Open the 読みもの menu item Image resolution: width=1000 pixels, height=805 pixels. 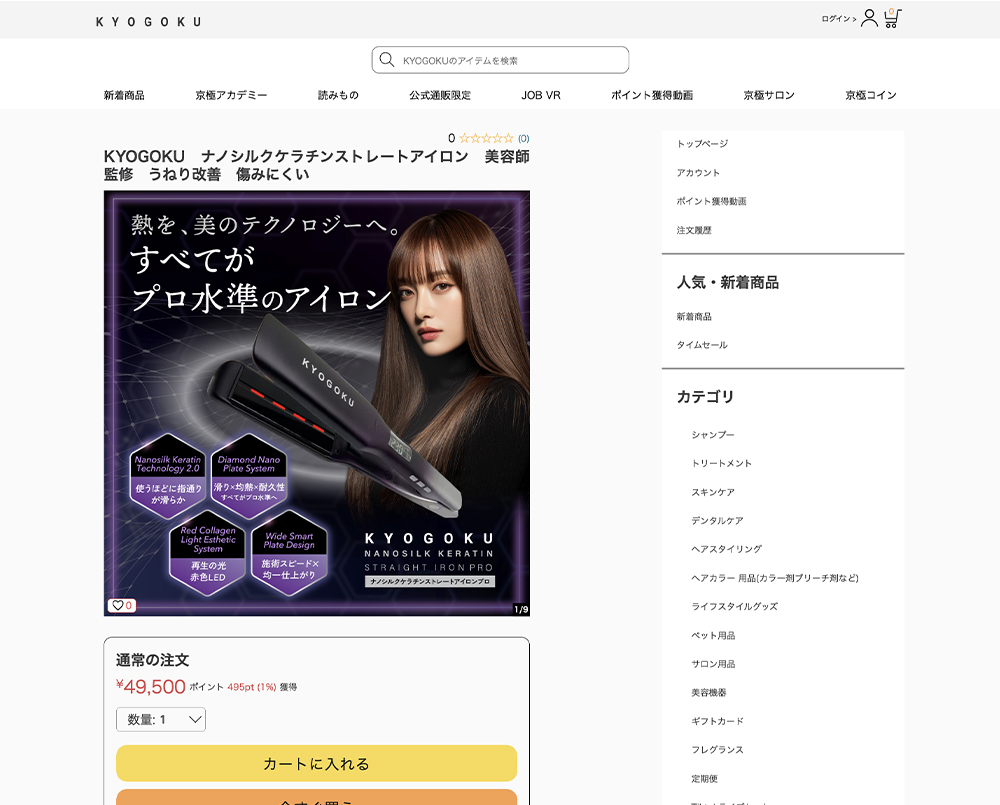[338, 95]
